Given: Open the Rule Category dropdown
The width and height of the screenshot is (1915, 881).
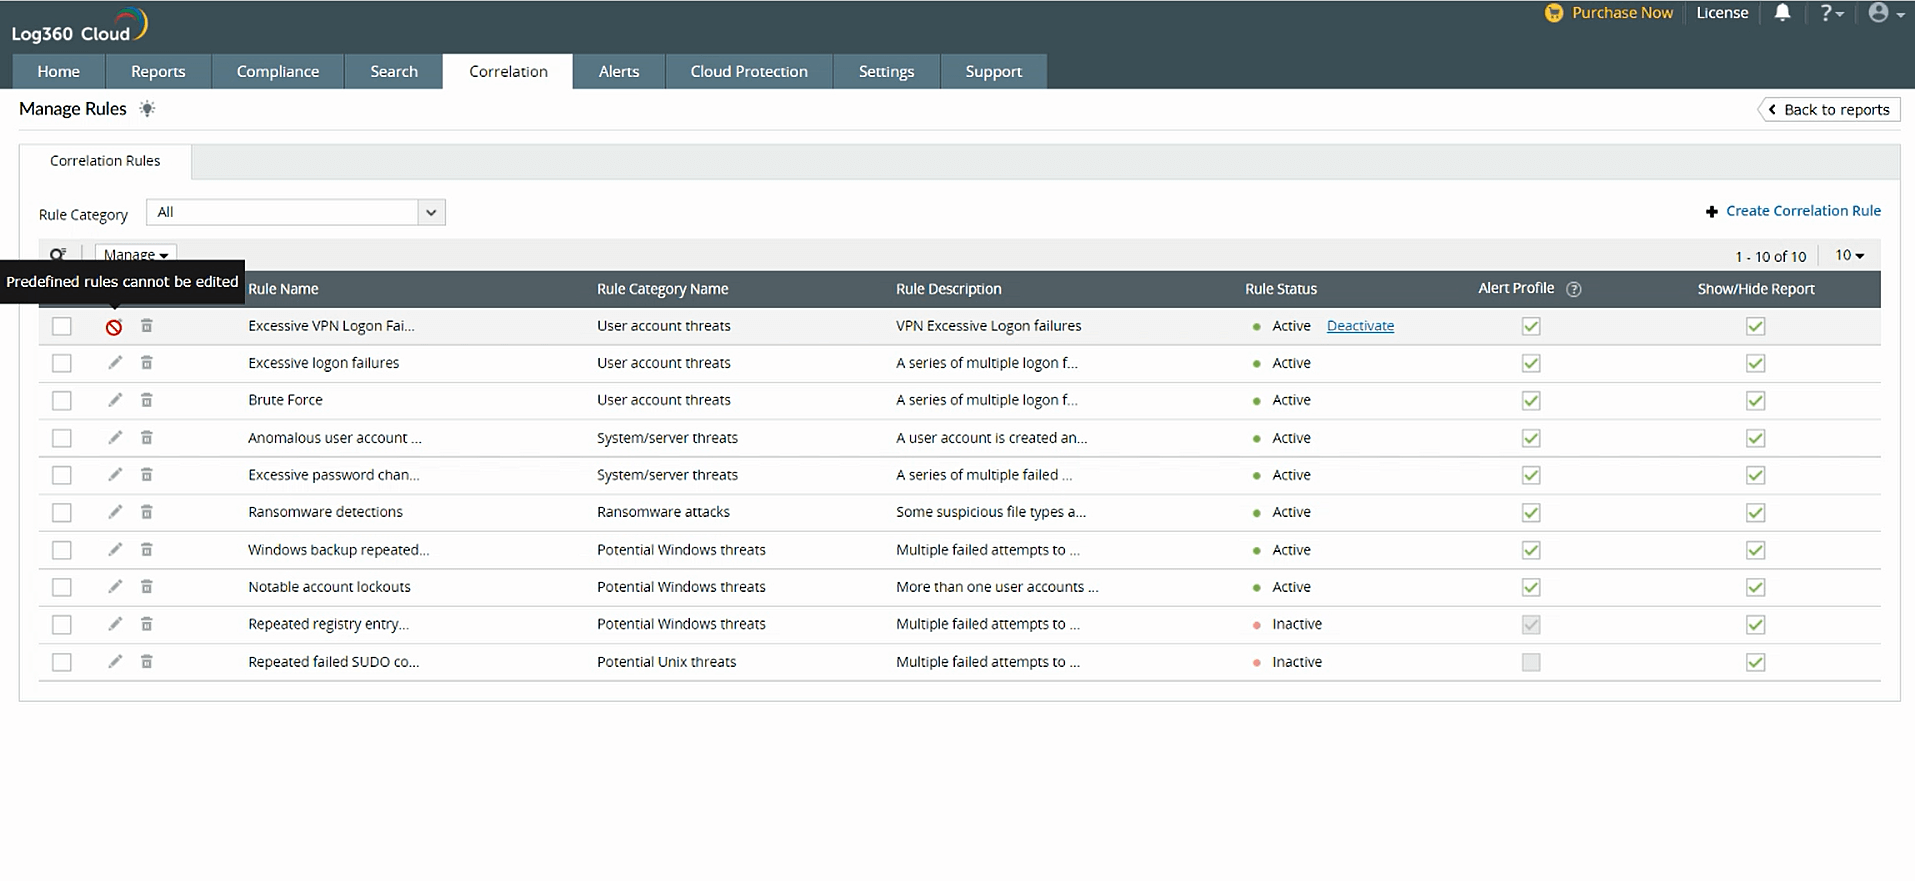Looking at the screenshot, I should tap(296, 212).
